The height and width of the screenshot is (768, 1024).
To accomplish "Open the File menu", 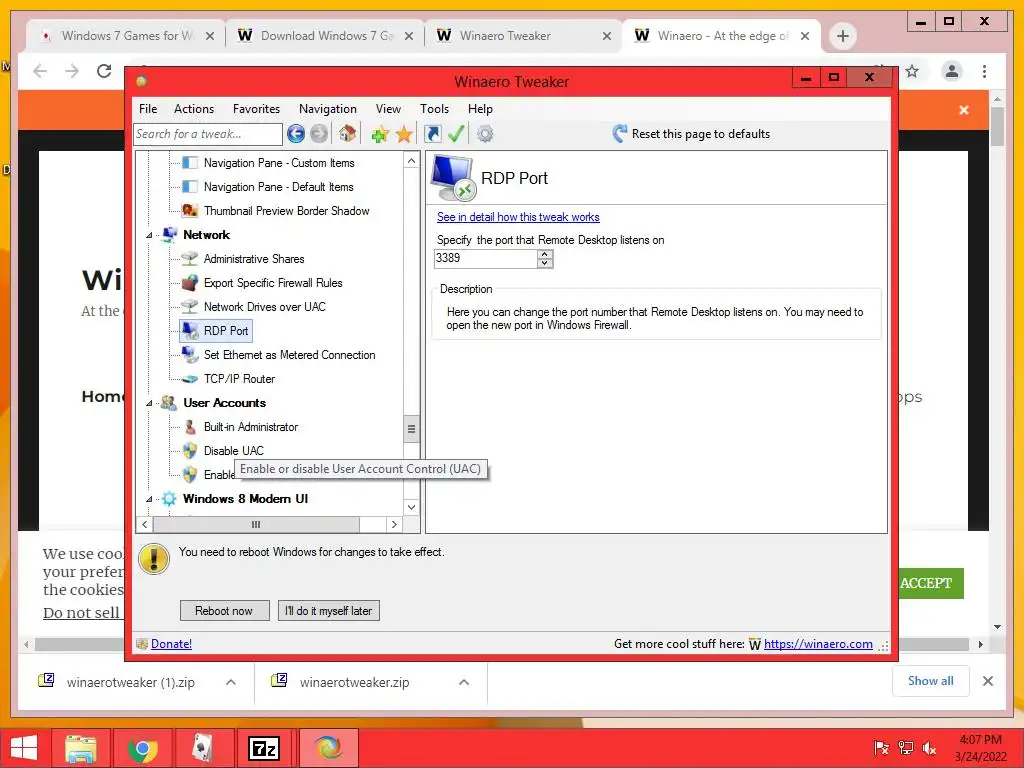I will 148,109.
